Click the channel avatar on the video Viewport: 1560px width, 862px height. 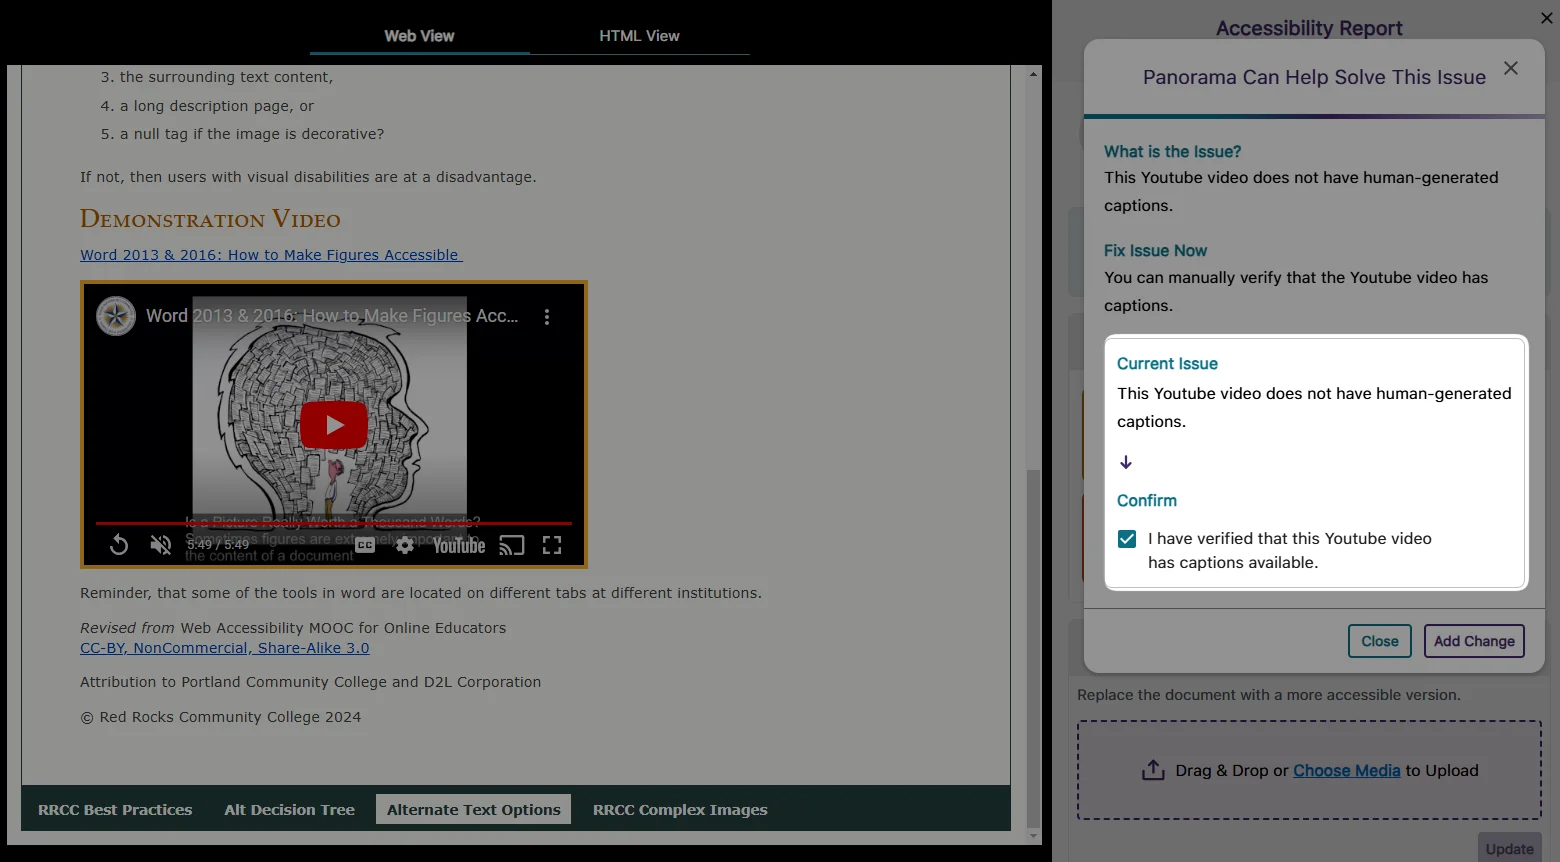point(116,316)
